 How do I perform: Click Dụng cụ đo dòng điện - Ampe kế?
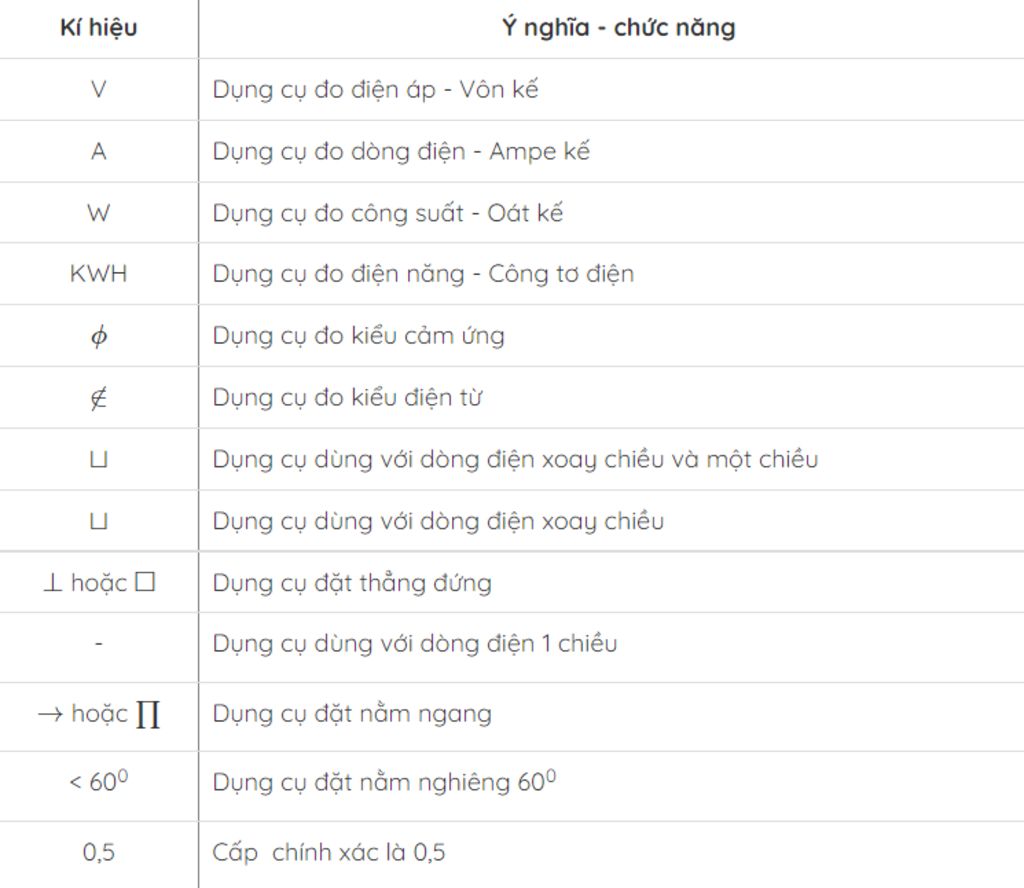tap(401, 152)
